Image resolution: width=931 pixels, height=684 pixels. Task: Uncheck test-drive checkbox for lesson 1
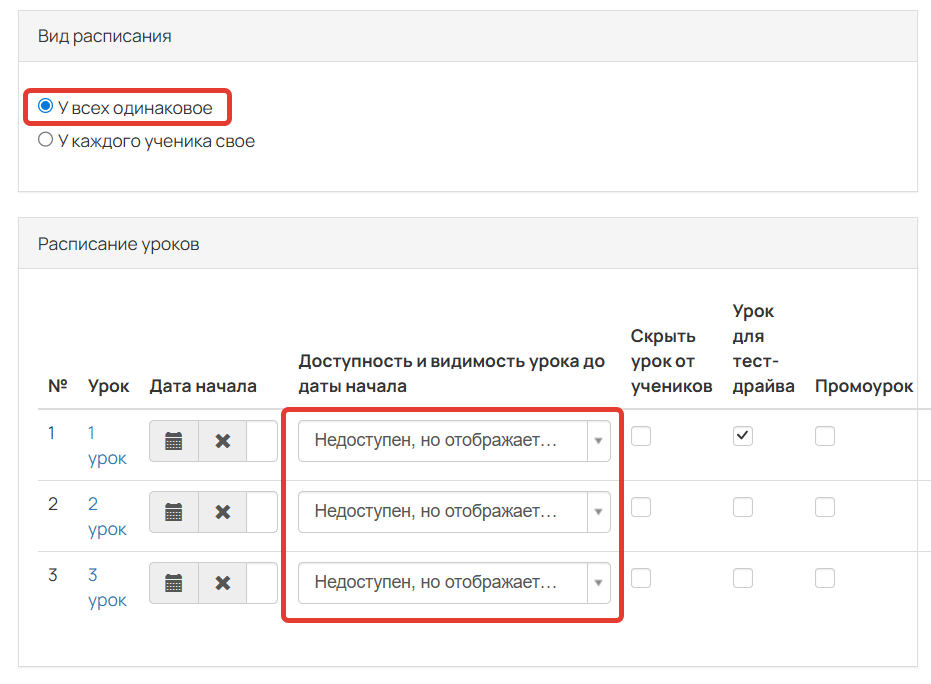[742, 436]
